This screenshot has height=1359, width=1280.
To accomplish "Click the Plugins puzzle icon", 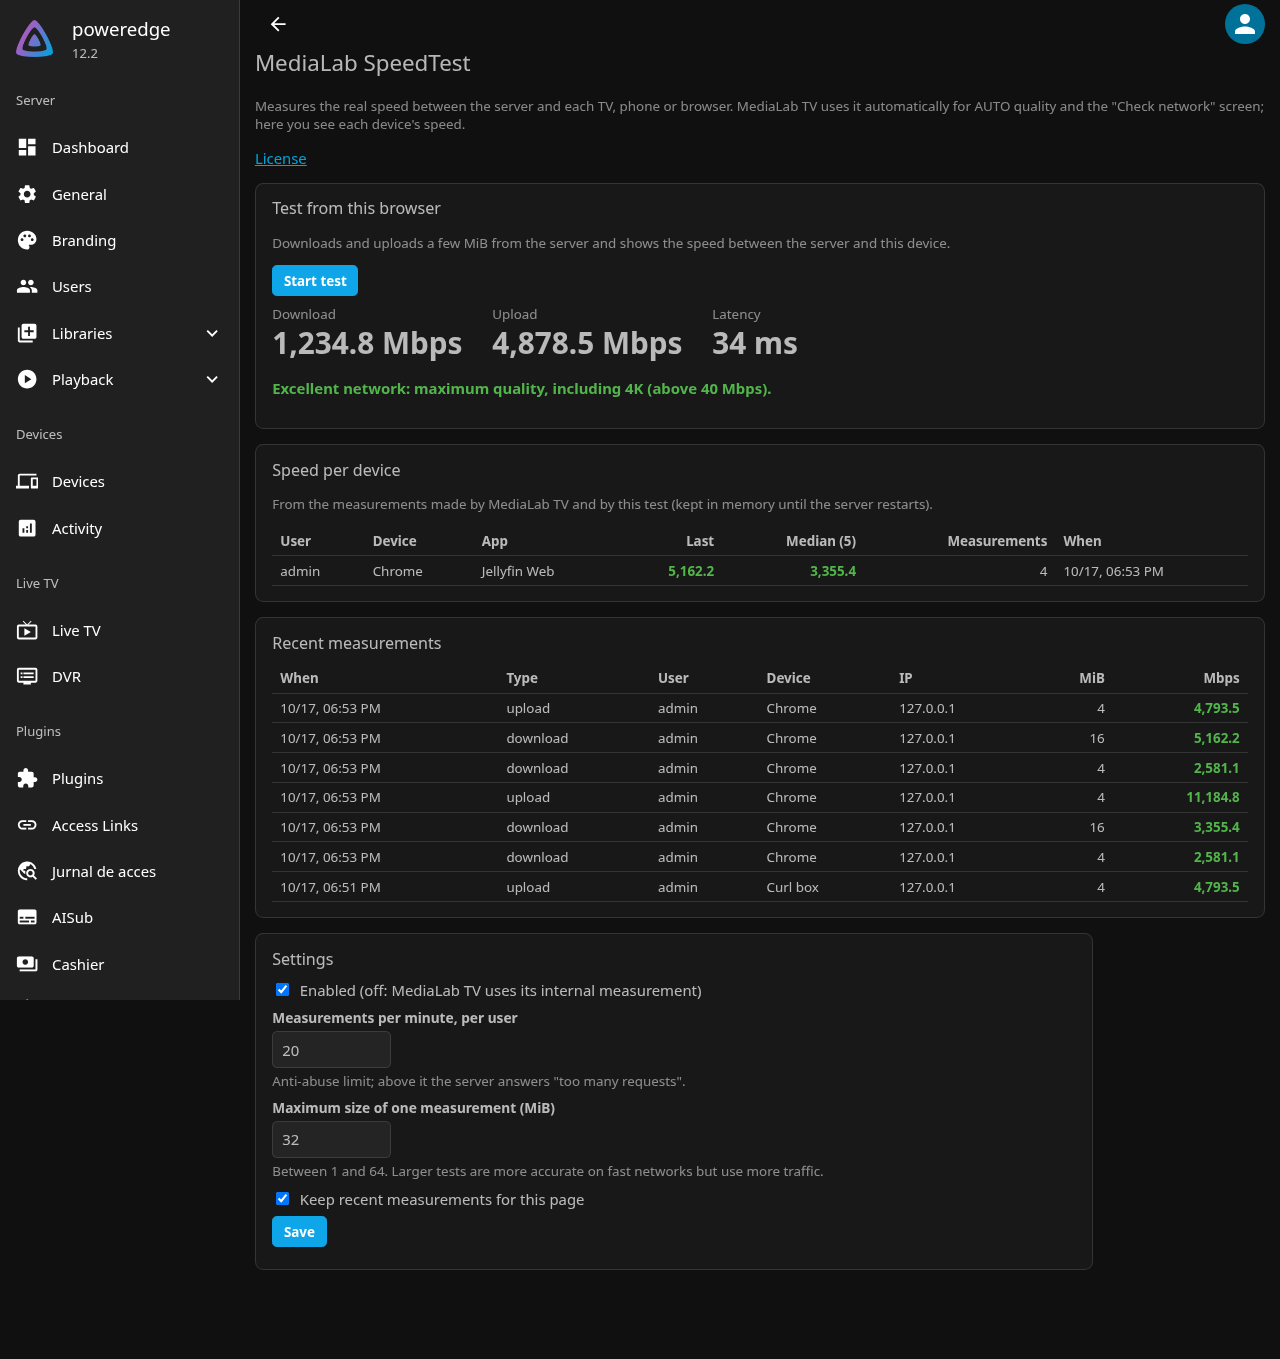I will [27, 778].
